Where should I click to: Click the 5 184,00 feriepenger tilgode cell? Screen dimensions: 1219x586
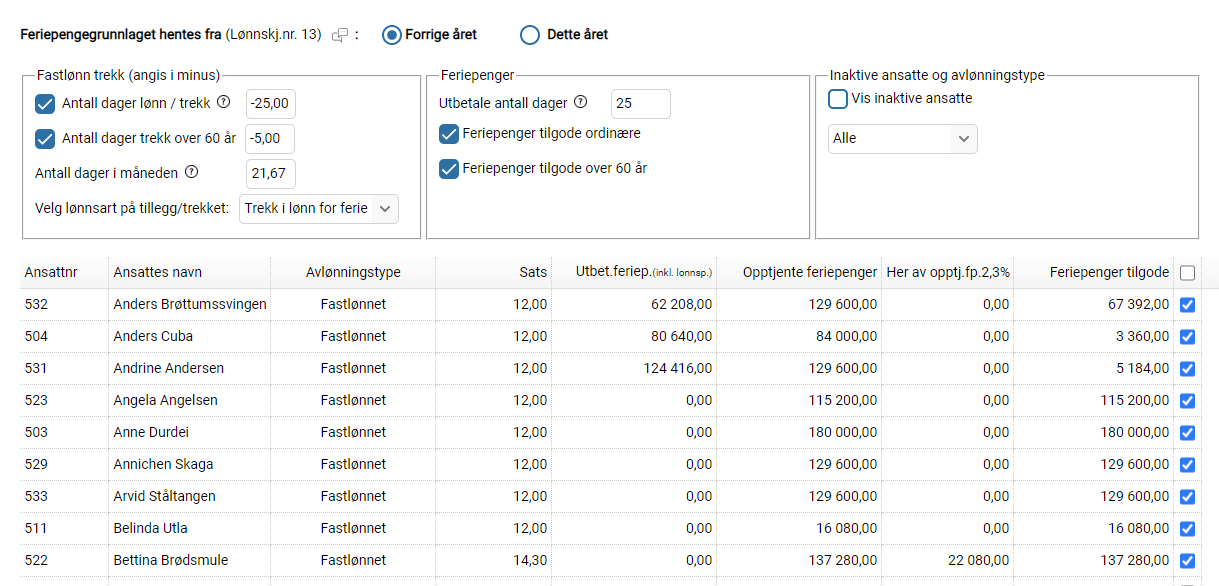pyautogui.click(x=1093, y=368)
